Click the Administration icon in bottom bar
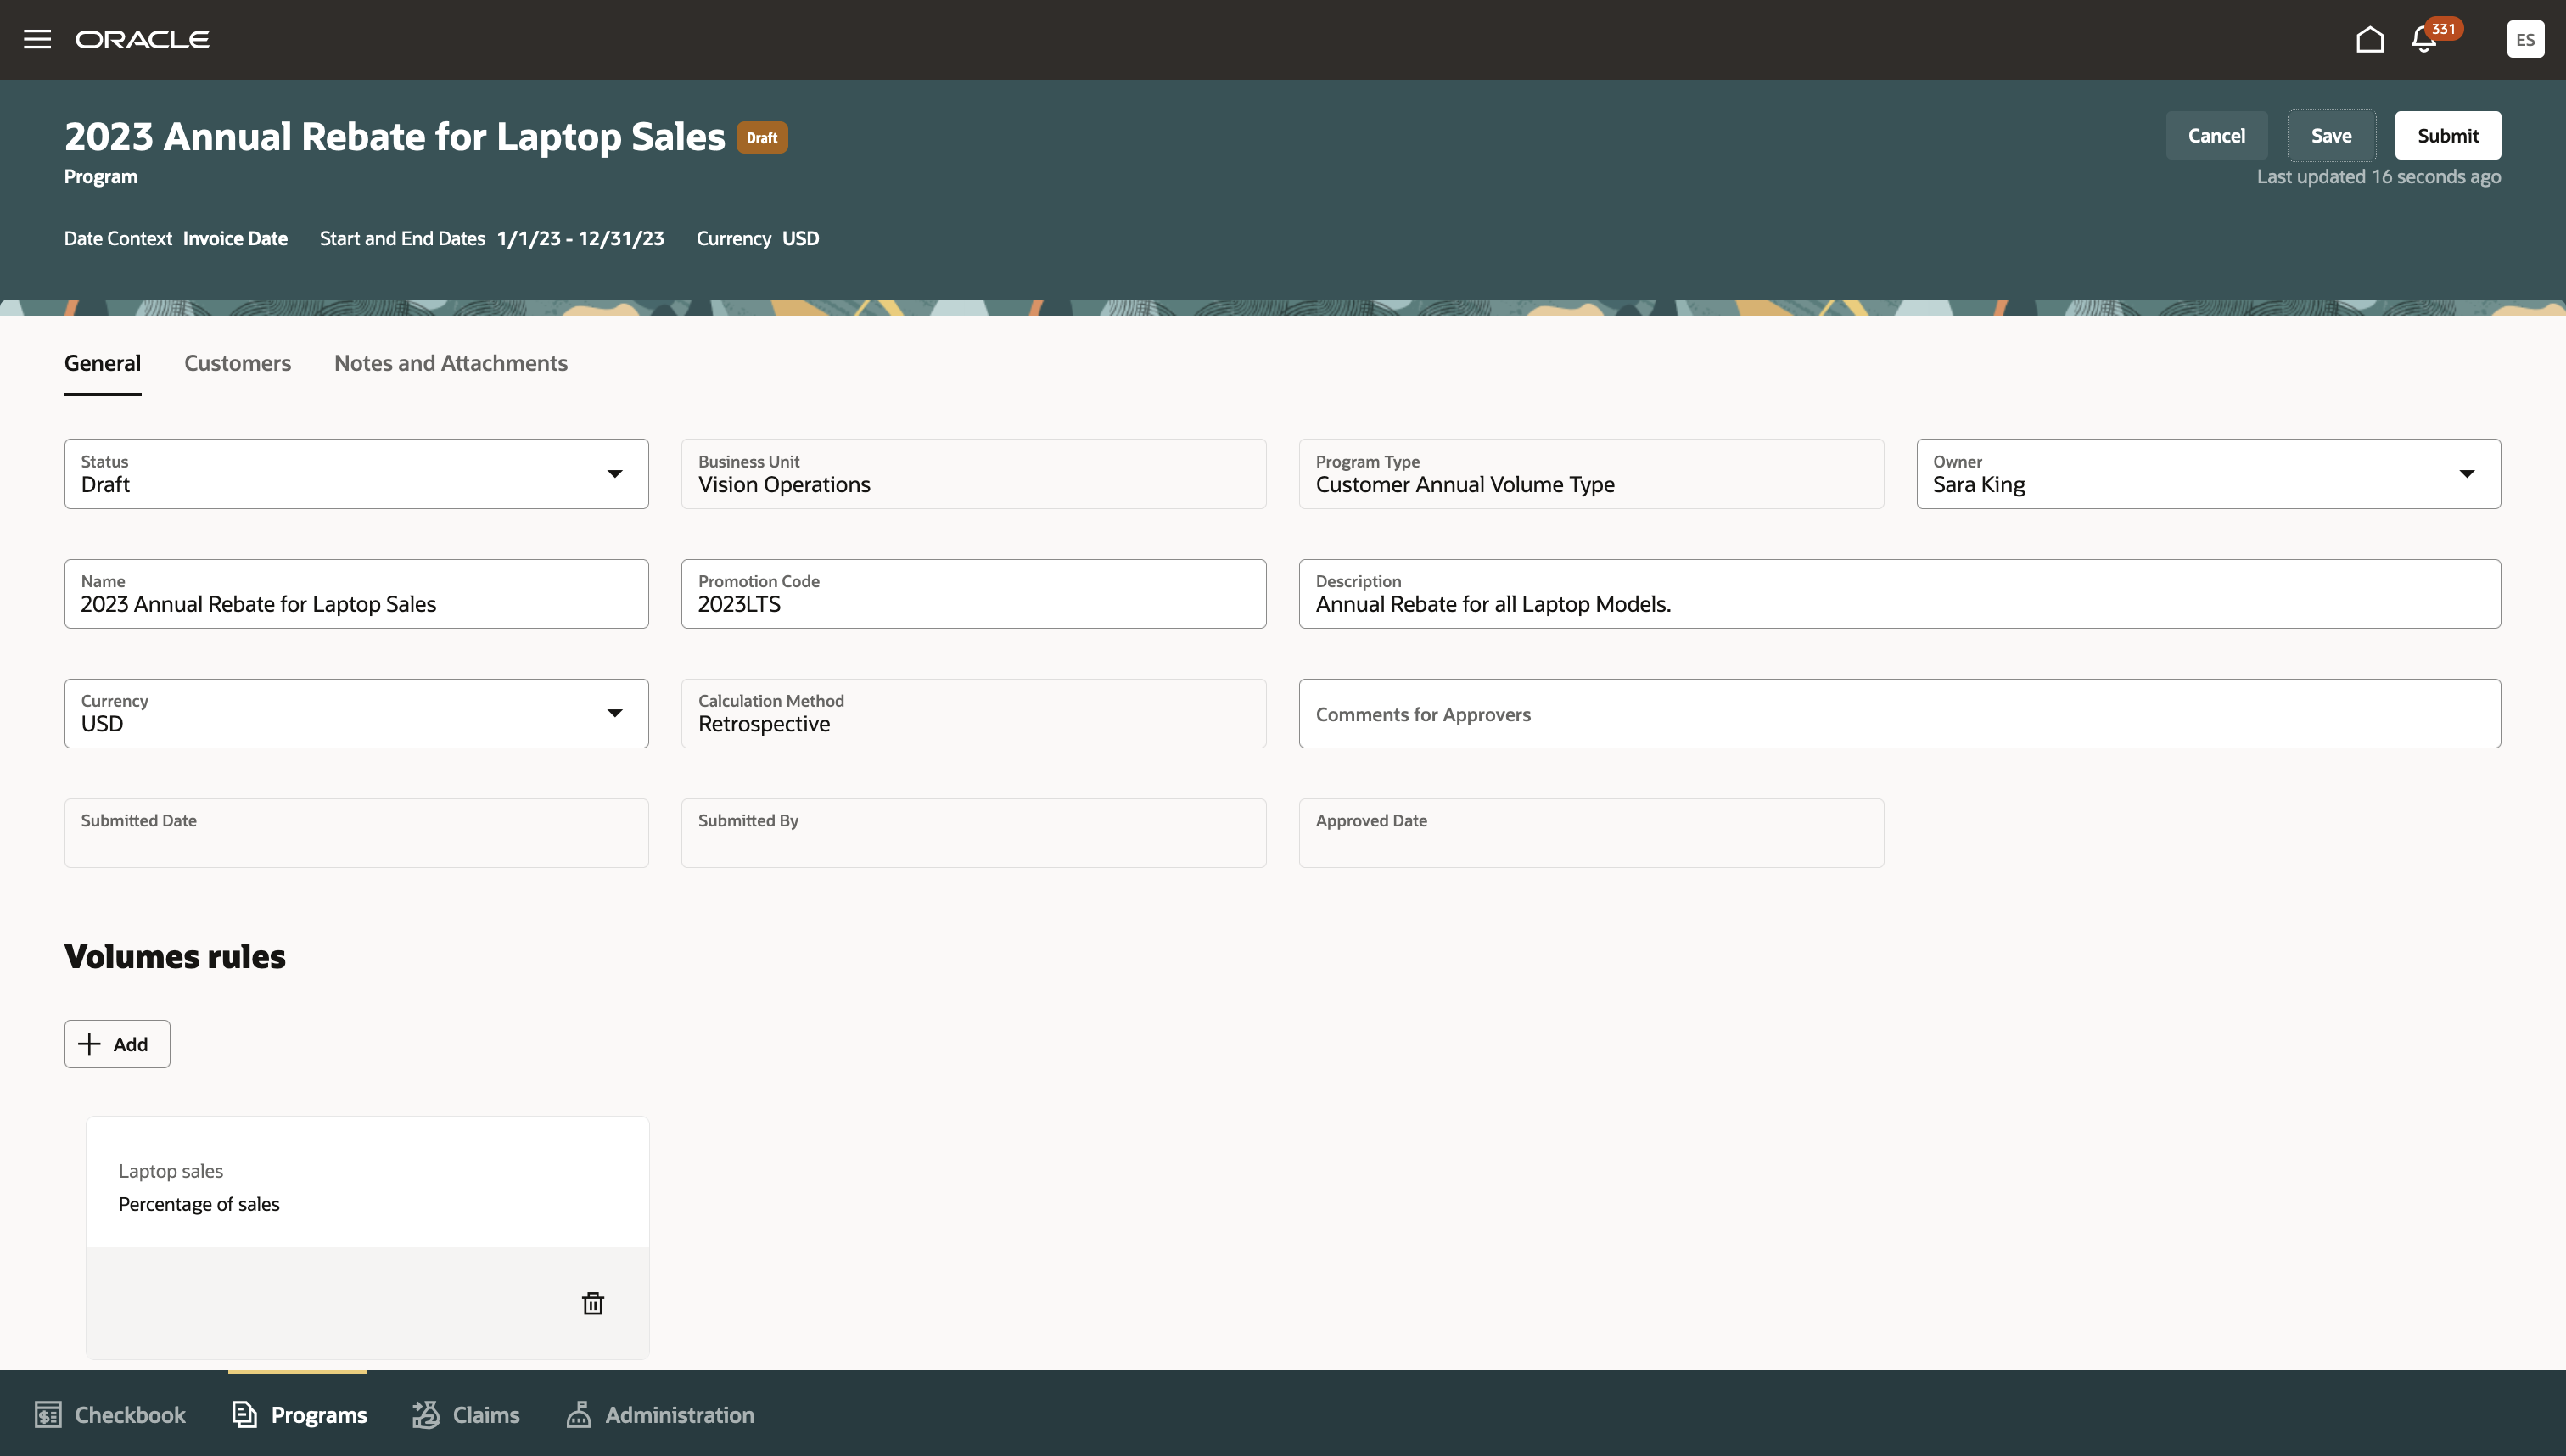Viewport: 2566px width, 1456px height. click(578, 1414)
